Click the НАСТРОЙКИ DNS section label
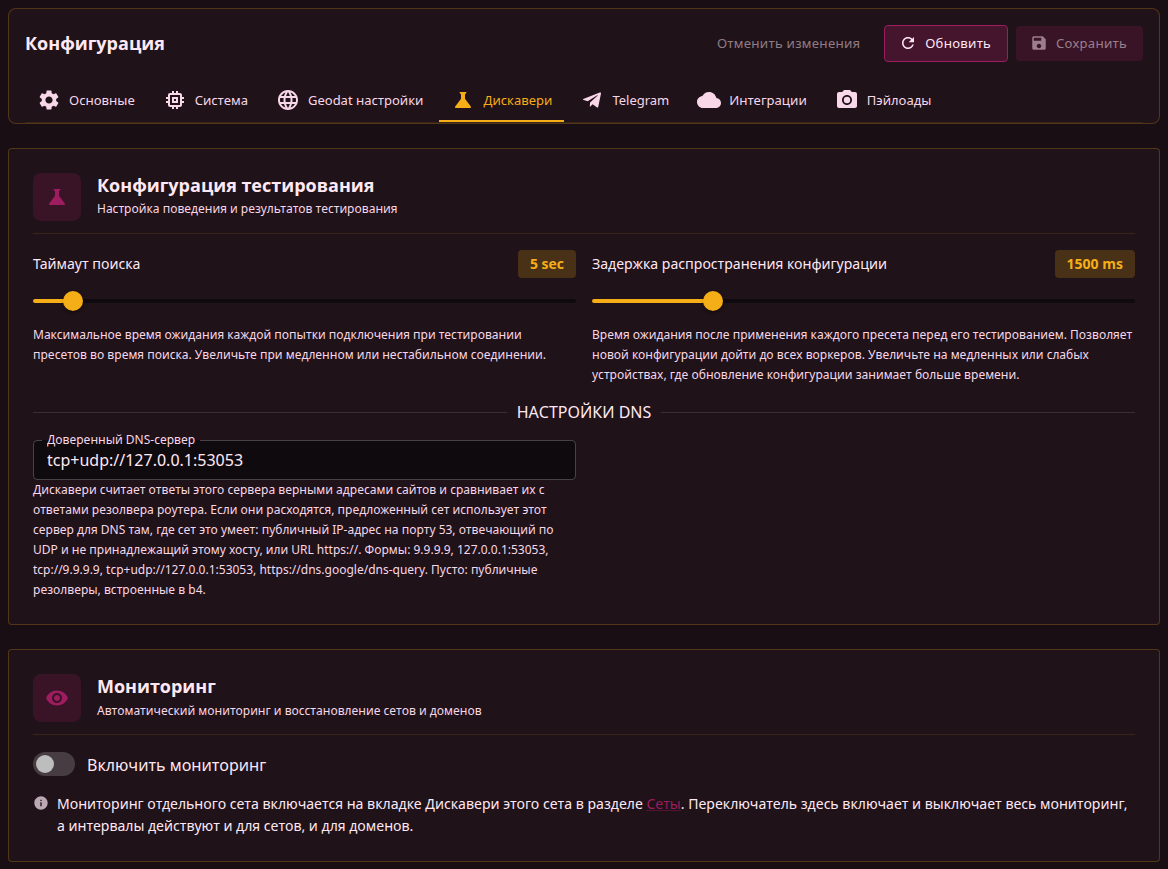1168x869 pixels. click(x=584, y=413)
